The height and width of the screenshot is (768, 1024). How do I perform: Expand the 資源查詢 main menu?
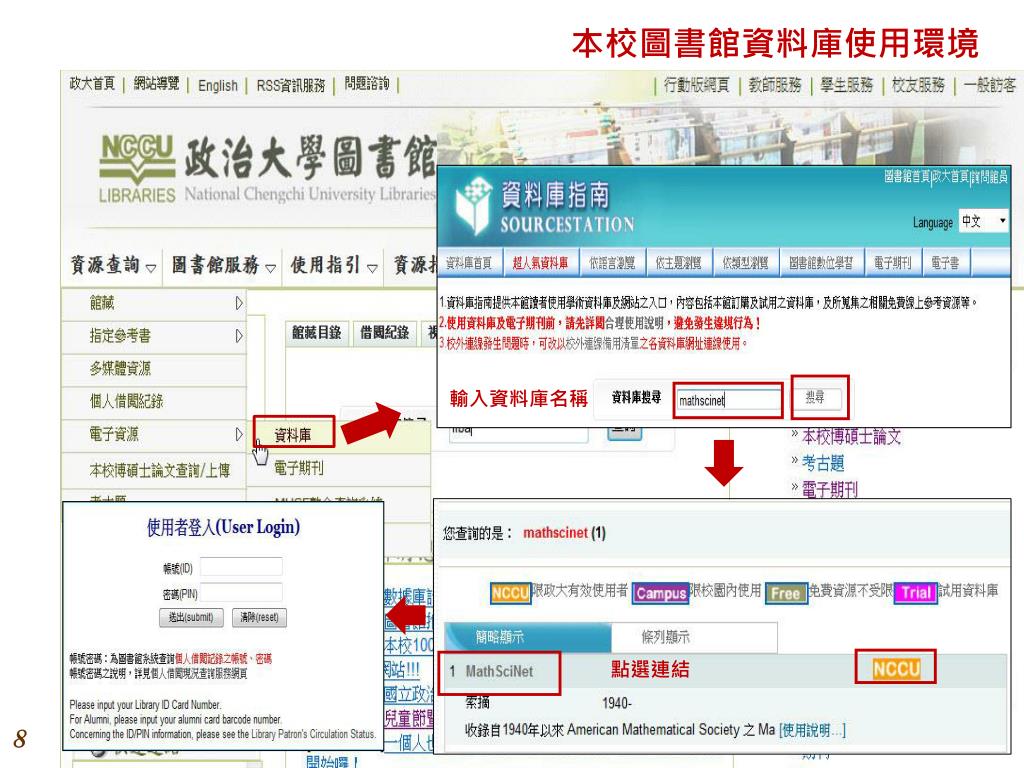[x=113, y=265]
